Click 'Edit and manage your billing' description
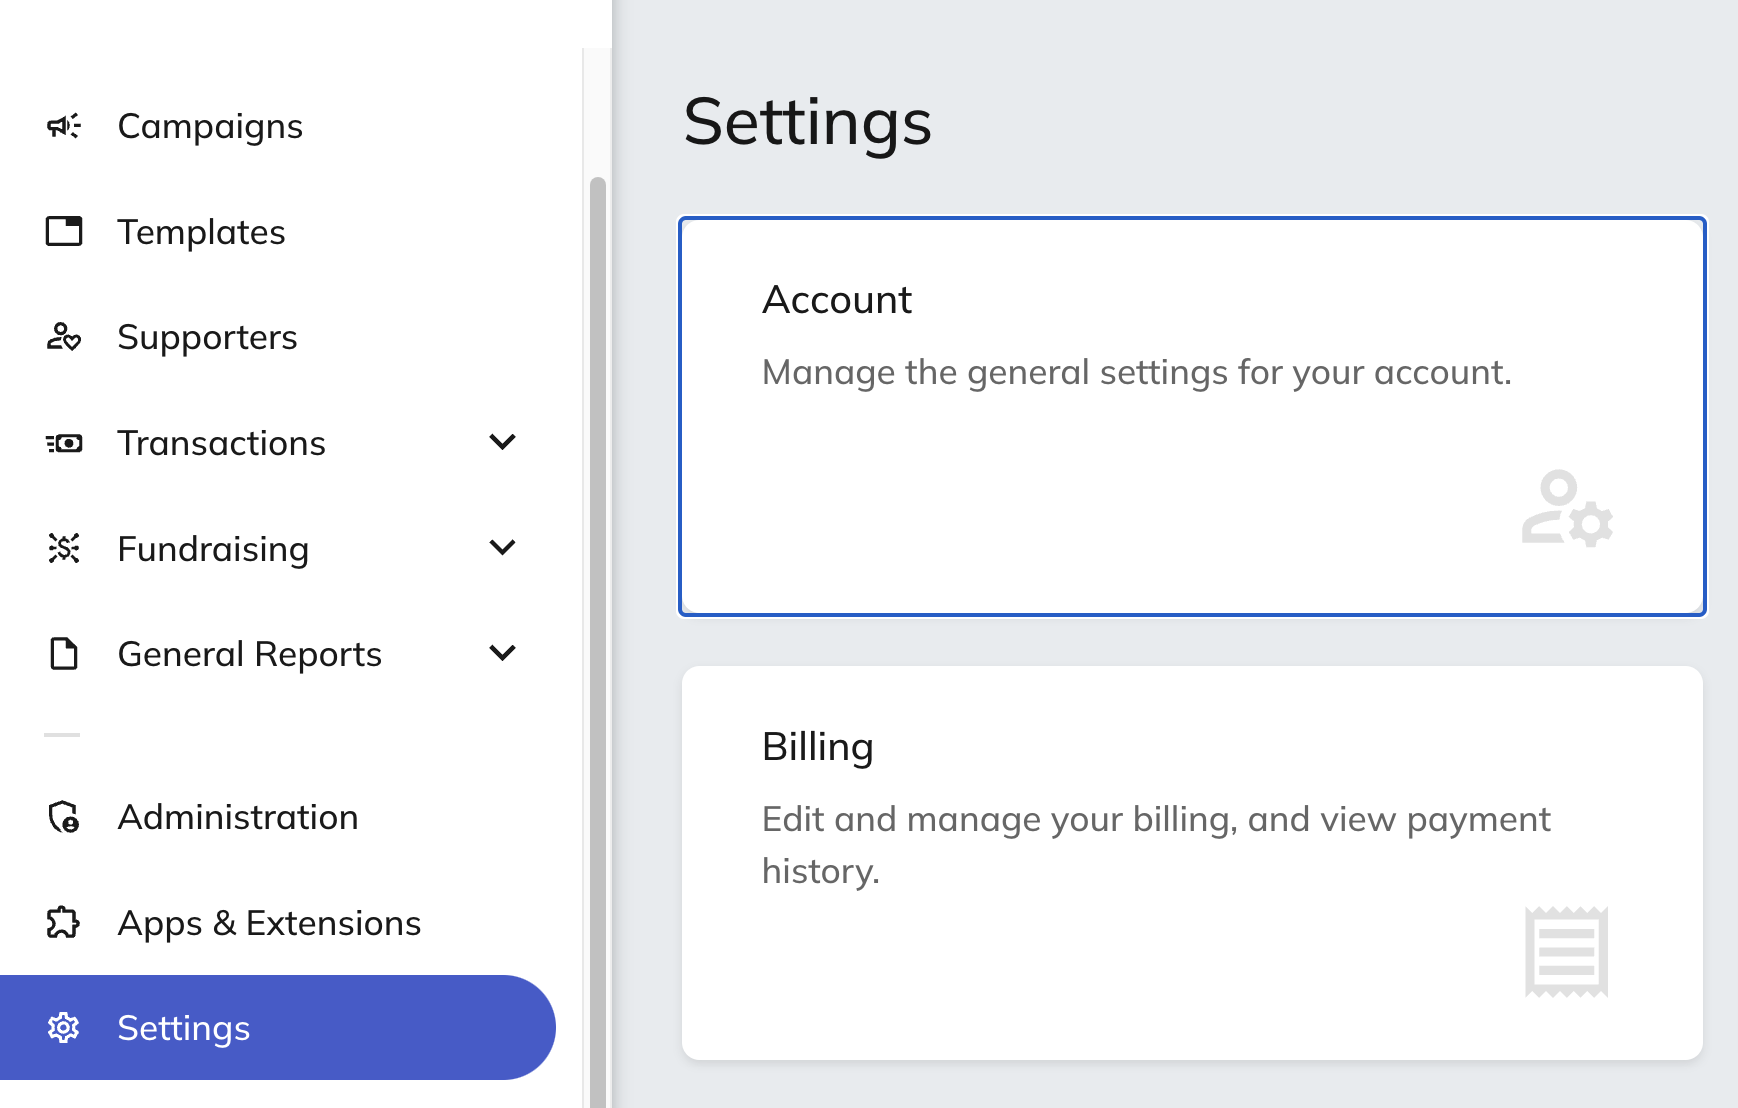 click(x=1156, y=845)
